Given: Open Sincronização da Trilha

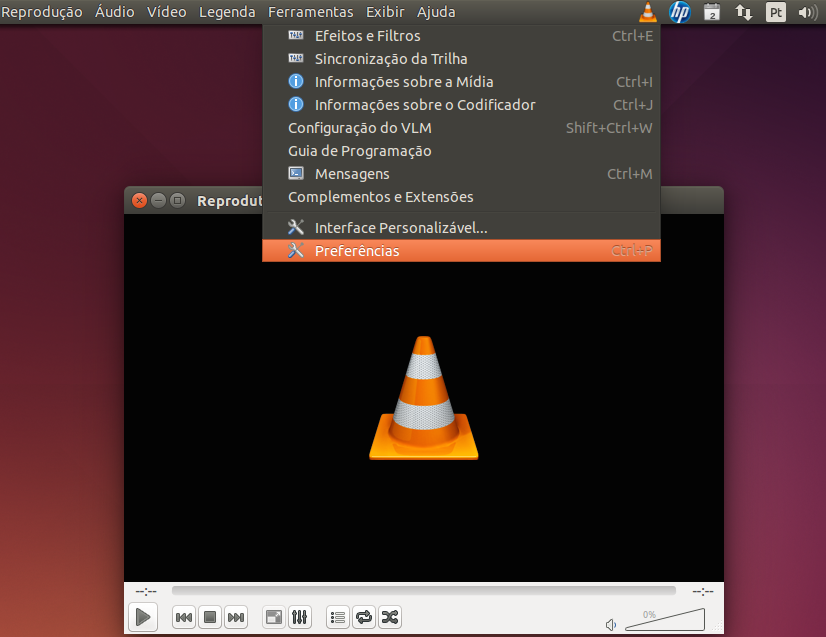Looking at the screenshot, I should coord(461,59).
